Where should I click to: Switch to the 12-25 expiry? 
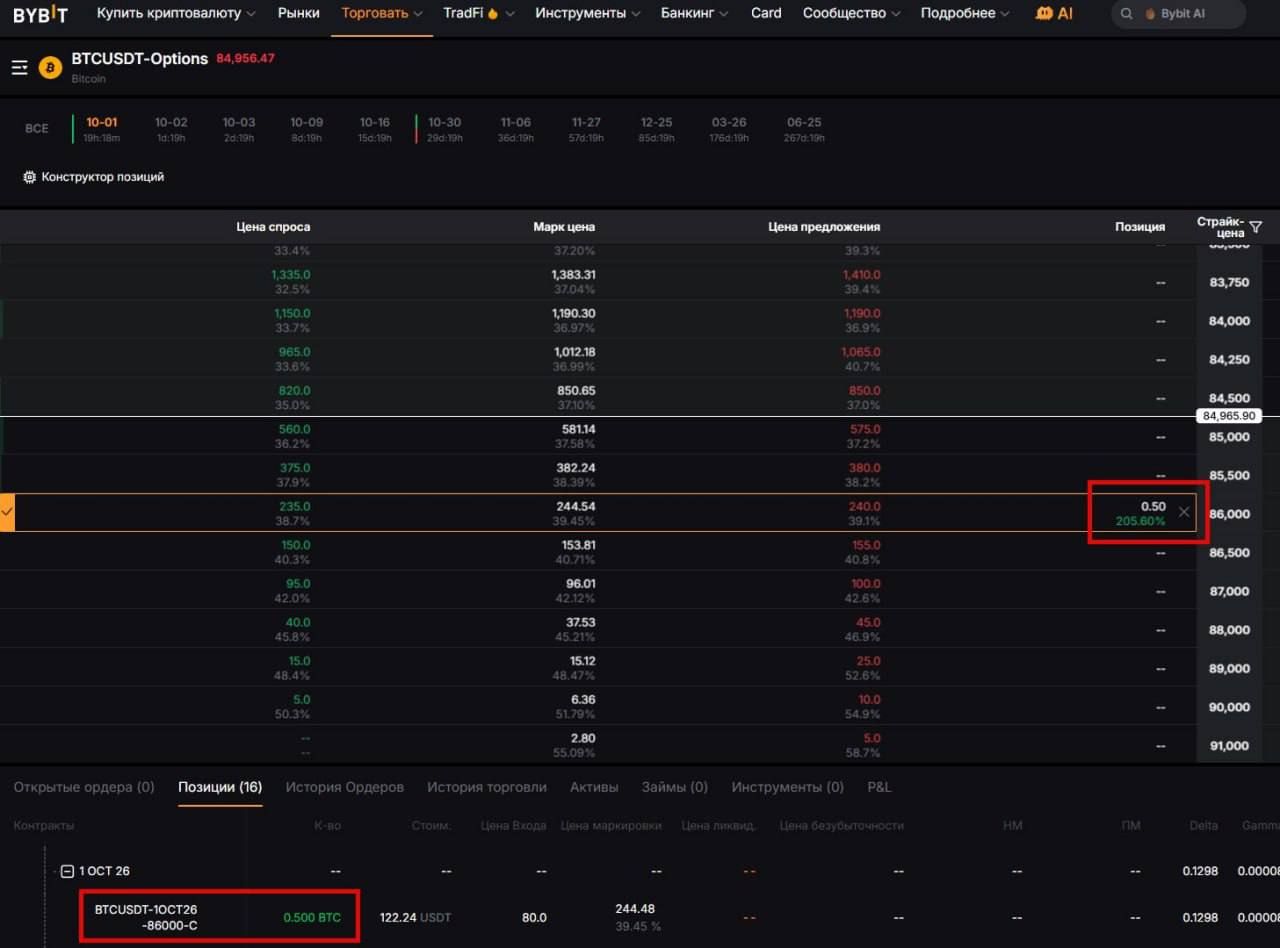click(657, 129)
